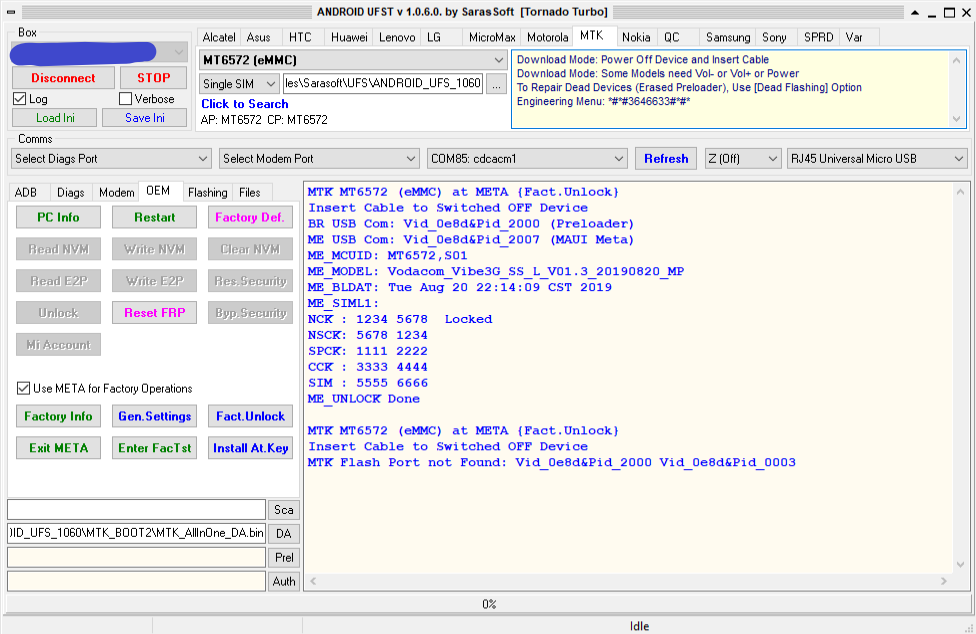The width and height of the screenshot is (976, 634).
Task: Select the Modem tab
Action: pos(116,193)
